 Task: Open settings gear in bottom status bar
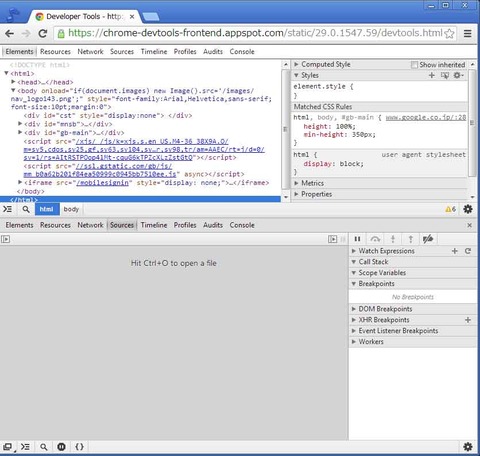pos(468,447)
